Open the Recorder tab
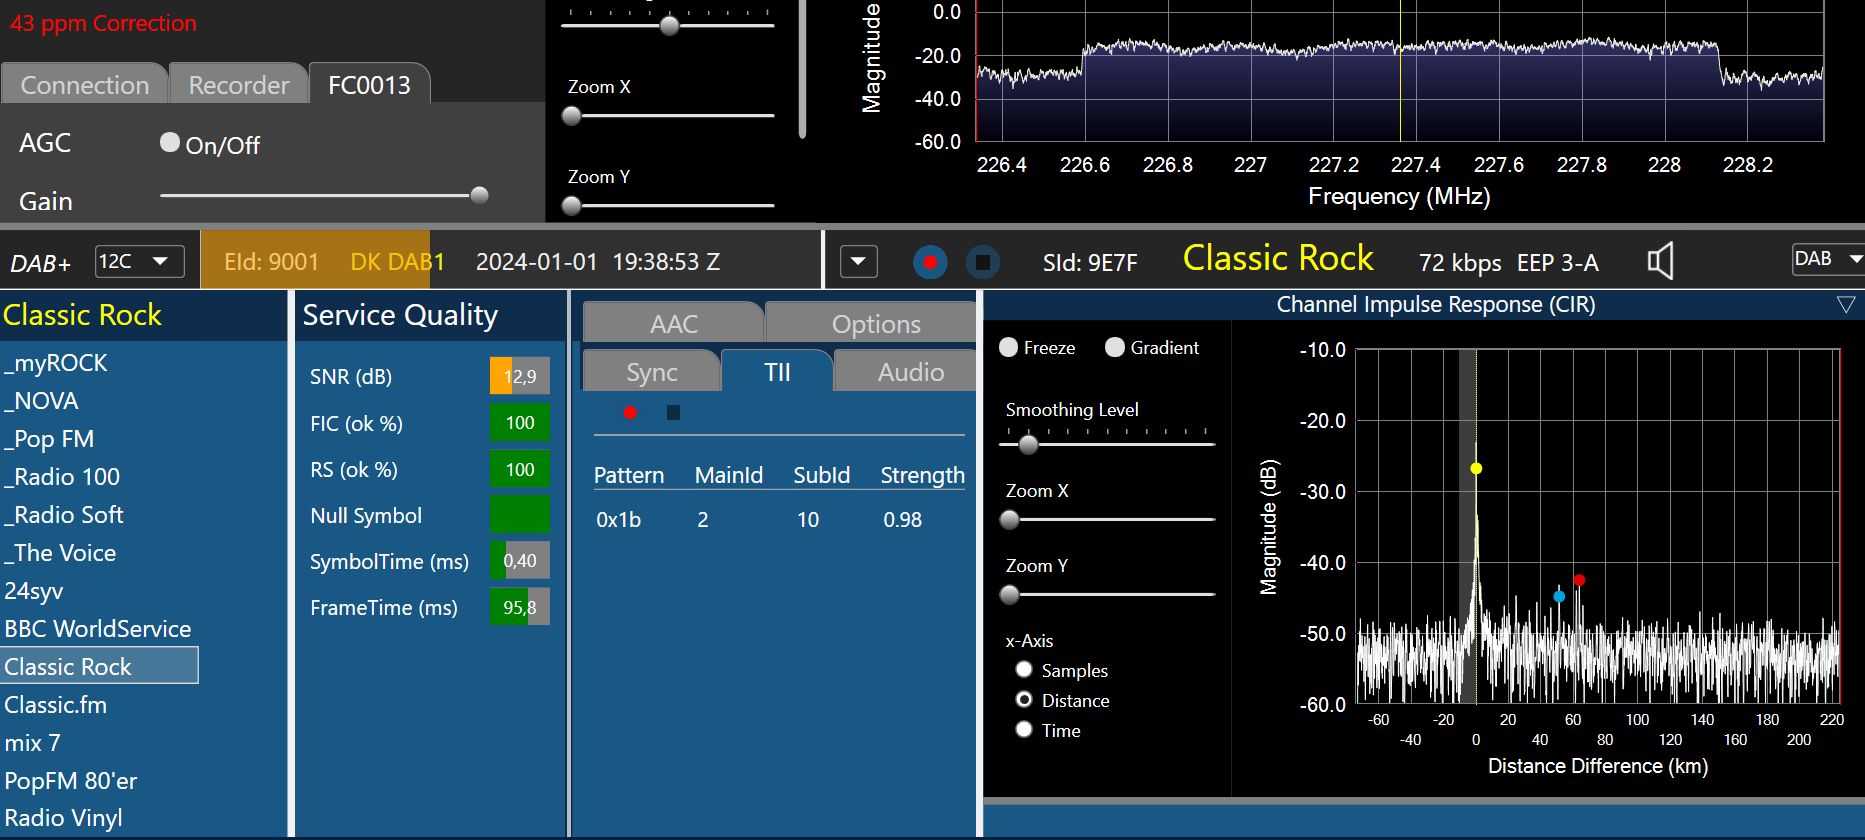Screen dimensions: 1865x840 [238, 85]
